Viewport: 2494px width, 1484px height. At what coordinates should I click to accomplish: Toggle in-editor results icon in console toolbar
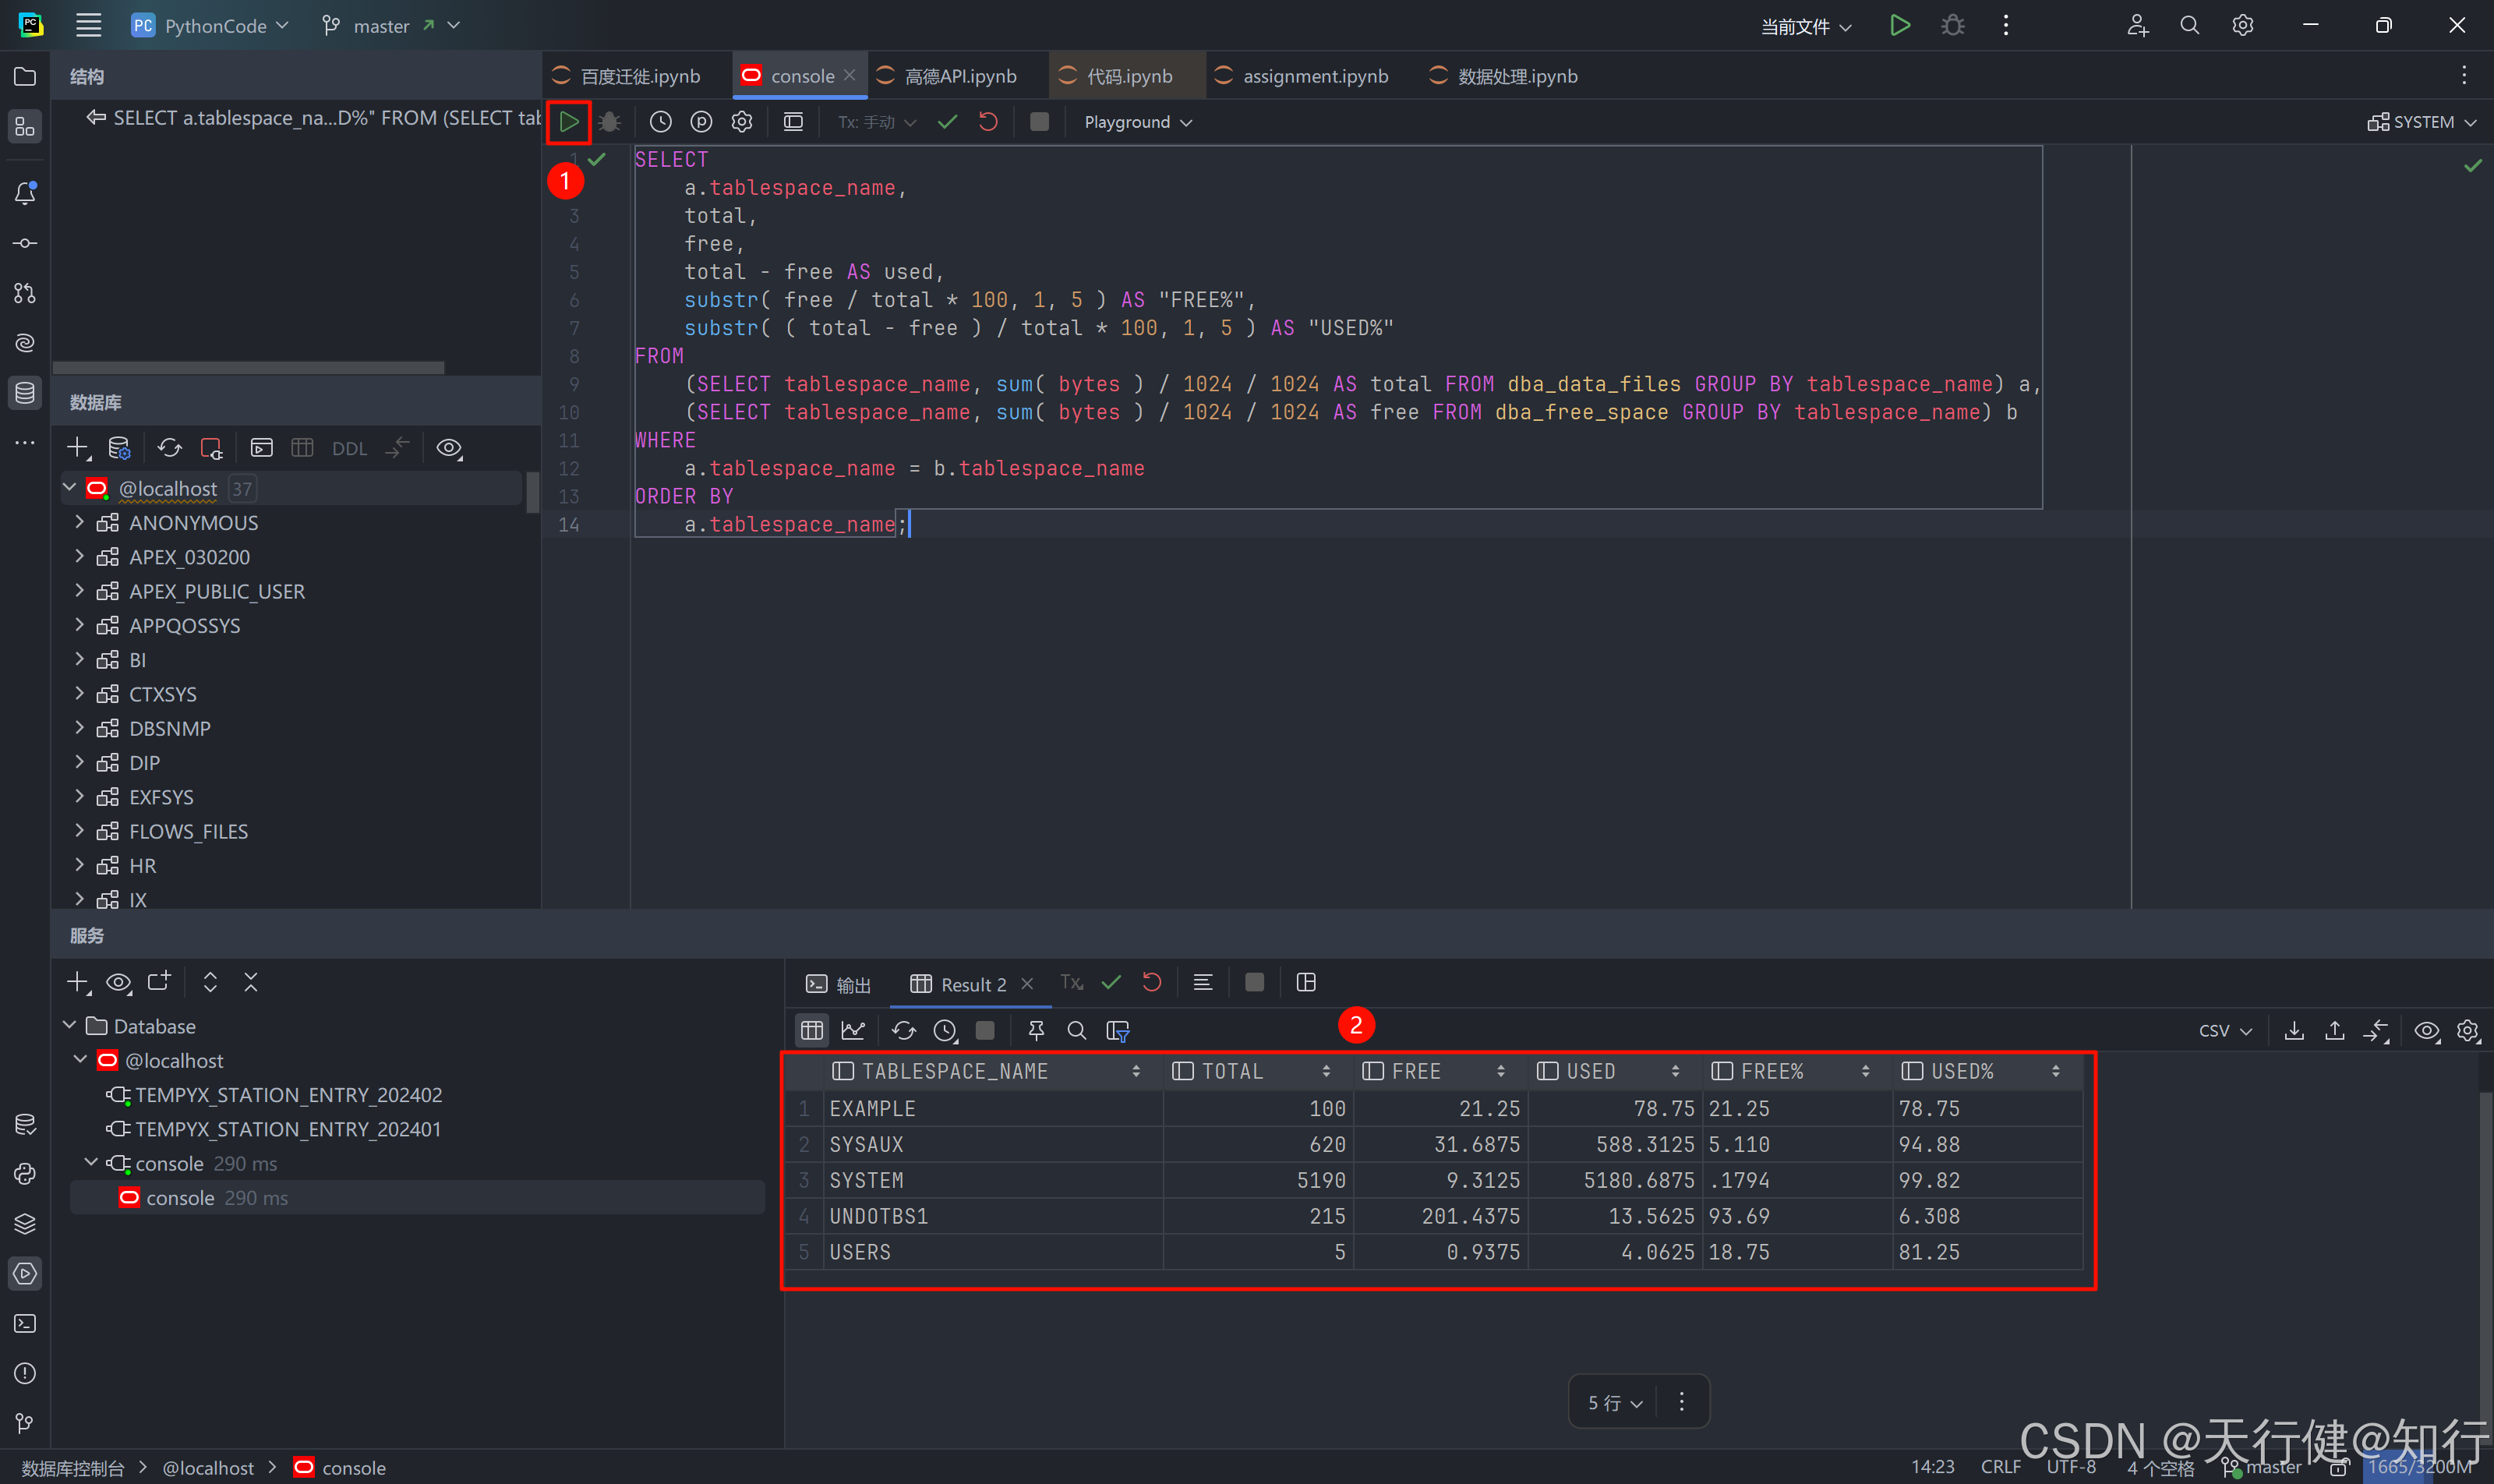click(x=793, y=122)
